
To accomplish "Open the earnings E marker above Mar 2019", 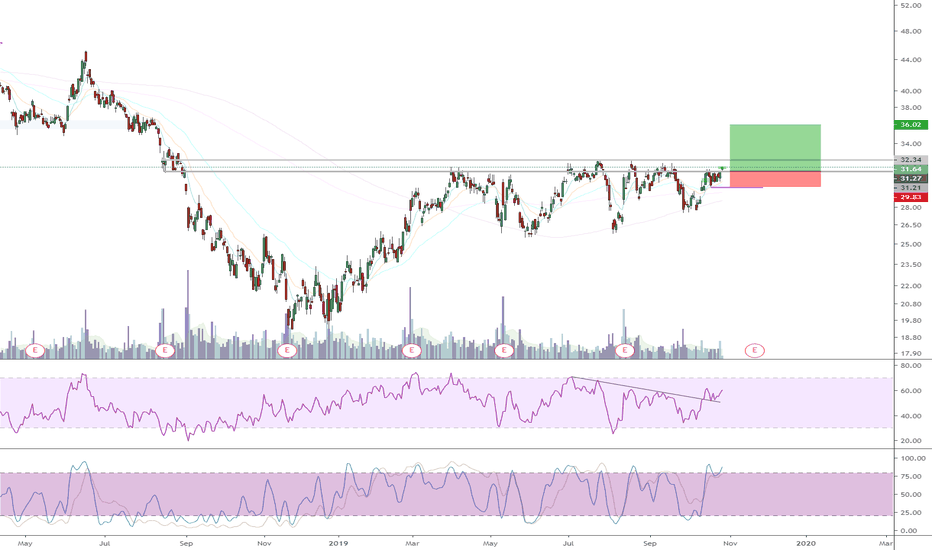I will 411,350.
